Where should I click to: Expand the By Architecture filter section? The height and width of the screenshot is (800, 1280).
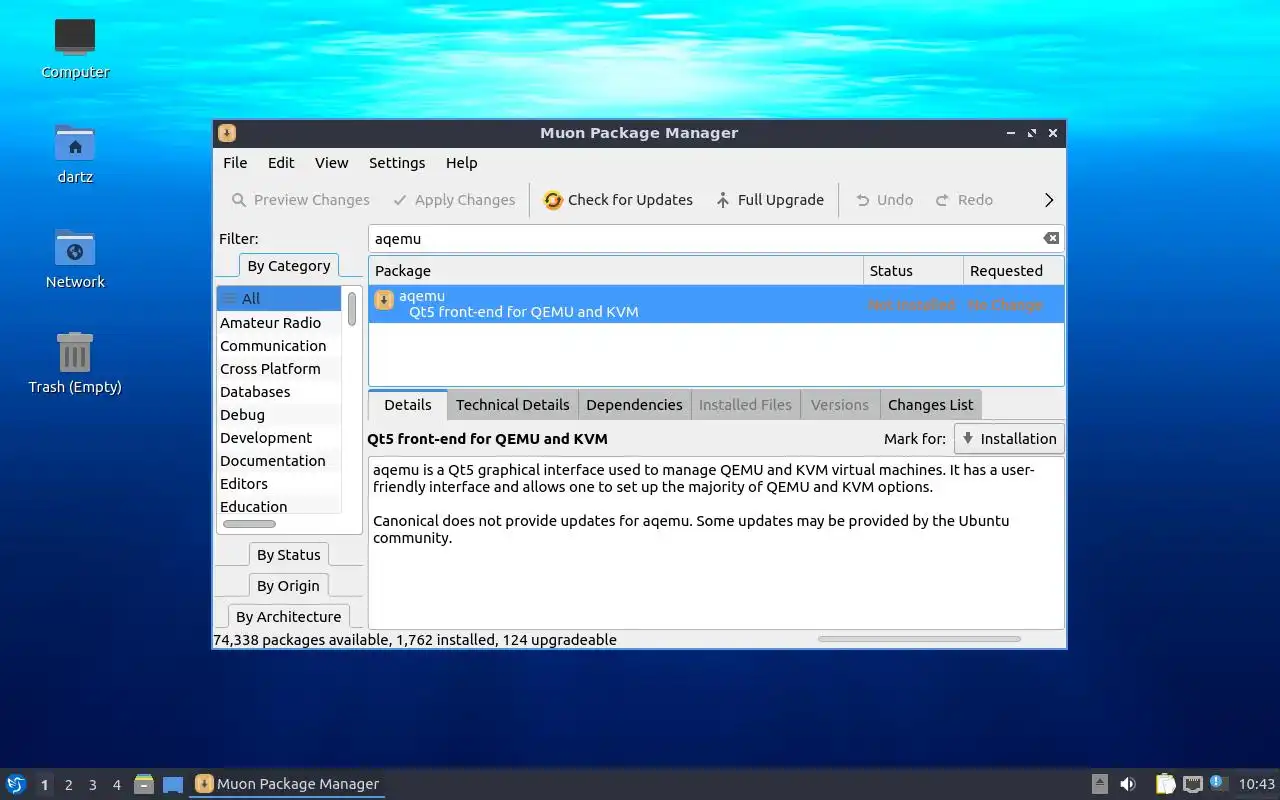tap(288, 617)
